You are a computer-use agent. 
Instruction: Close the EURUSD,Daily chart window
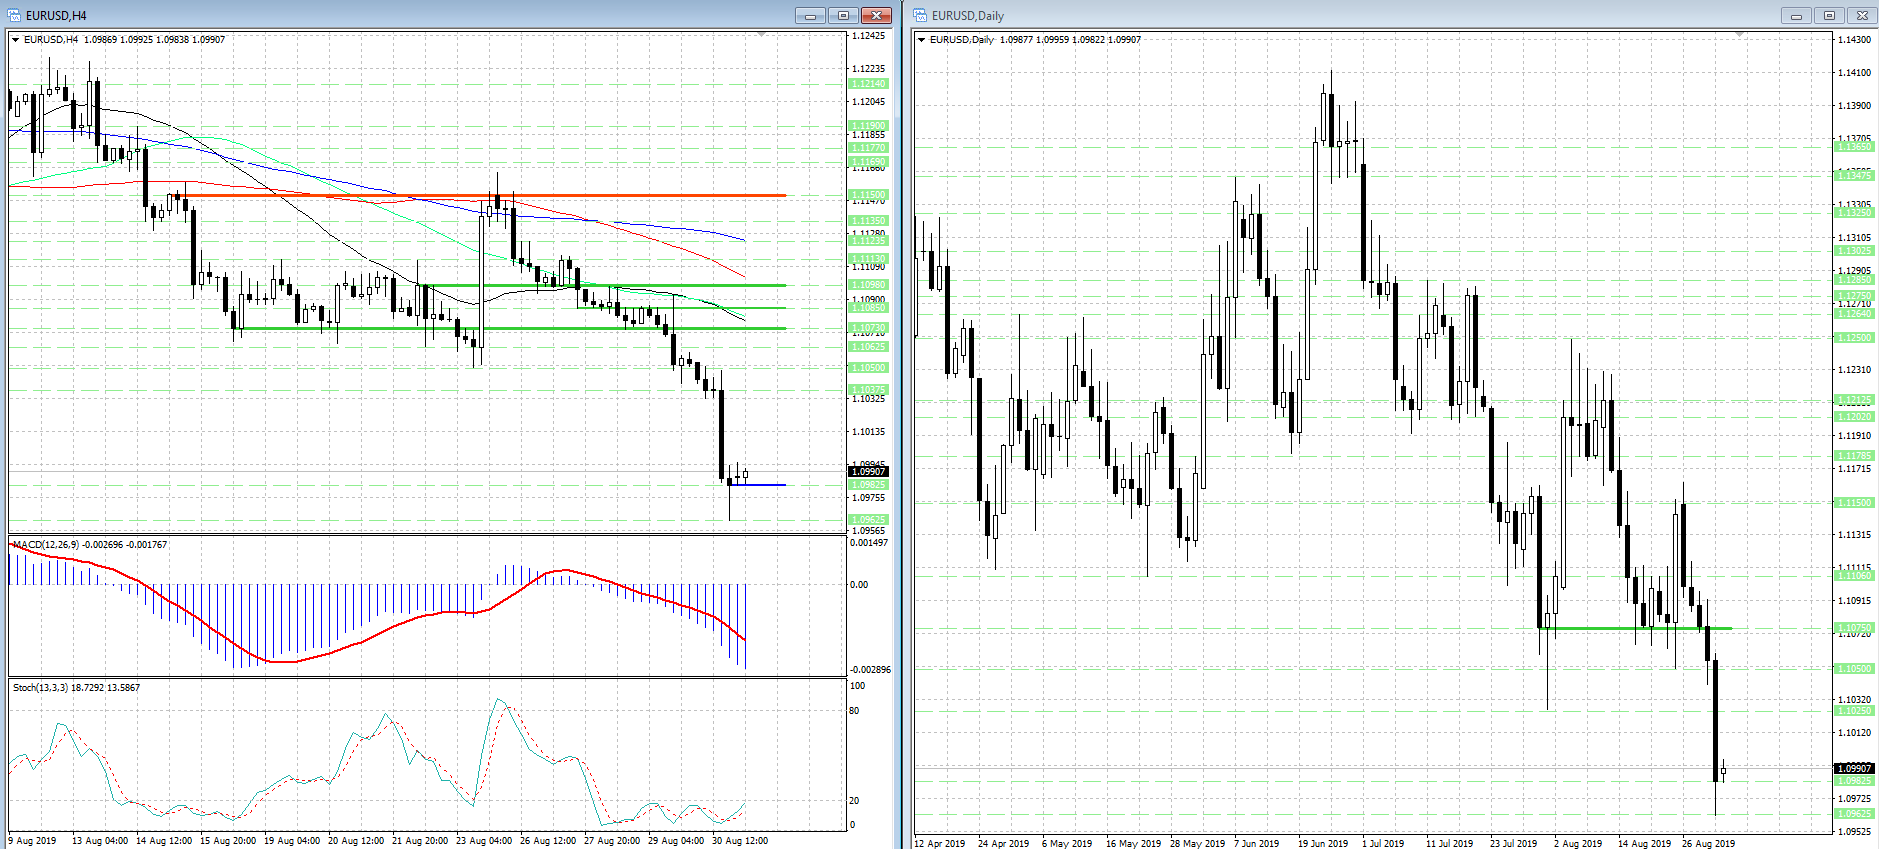coord(1862,15)
